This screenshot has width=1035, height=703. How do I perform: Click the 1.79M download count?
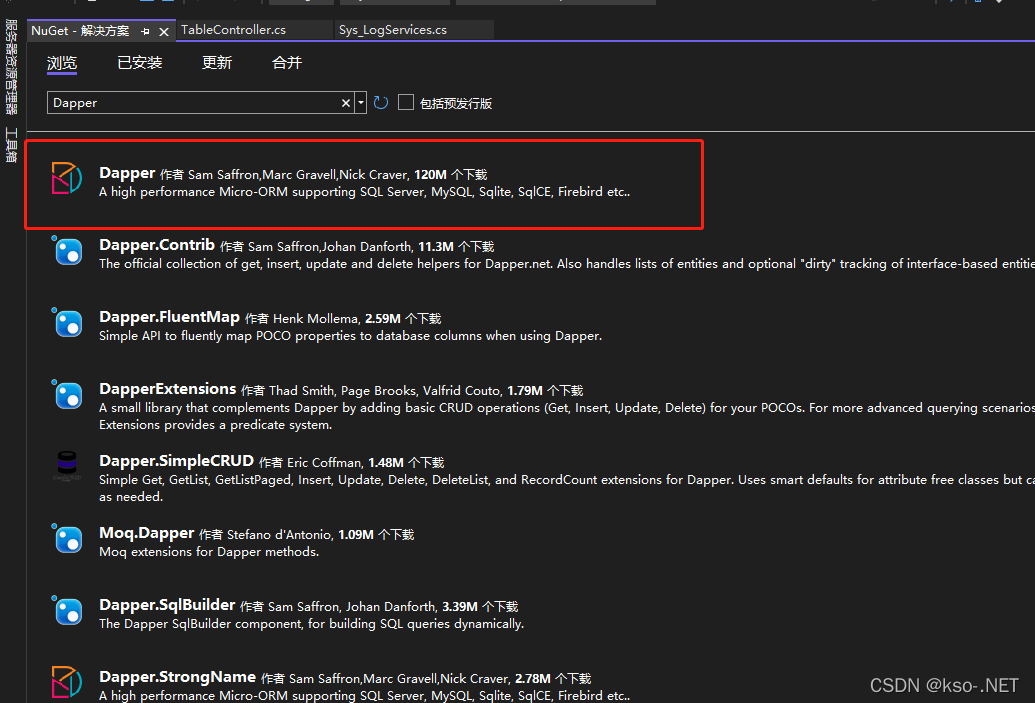[525, 391]
